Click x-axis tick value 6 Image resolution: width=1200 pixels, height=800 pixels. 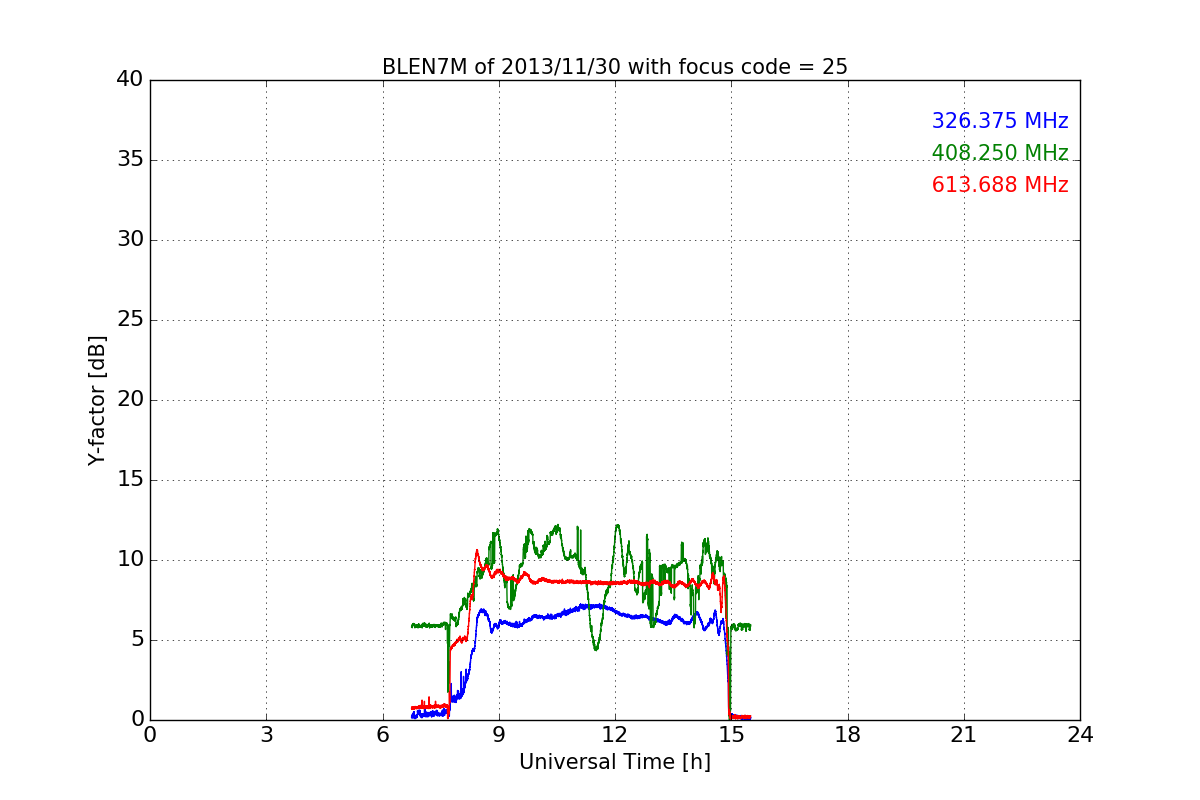click(383, 735)
